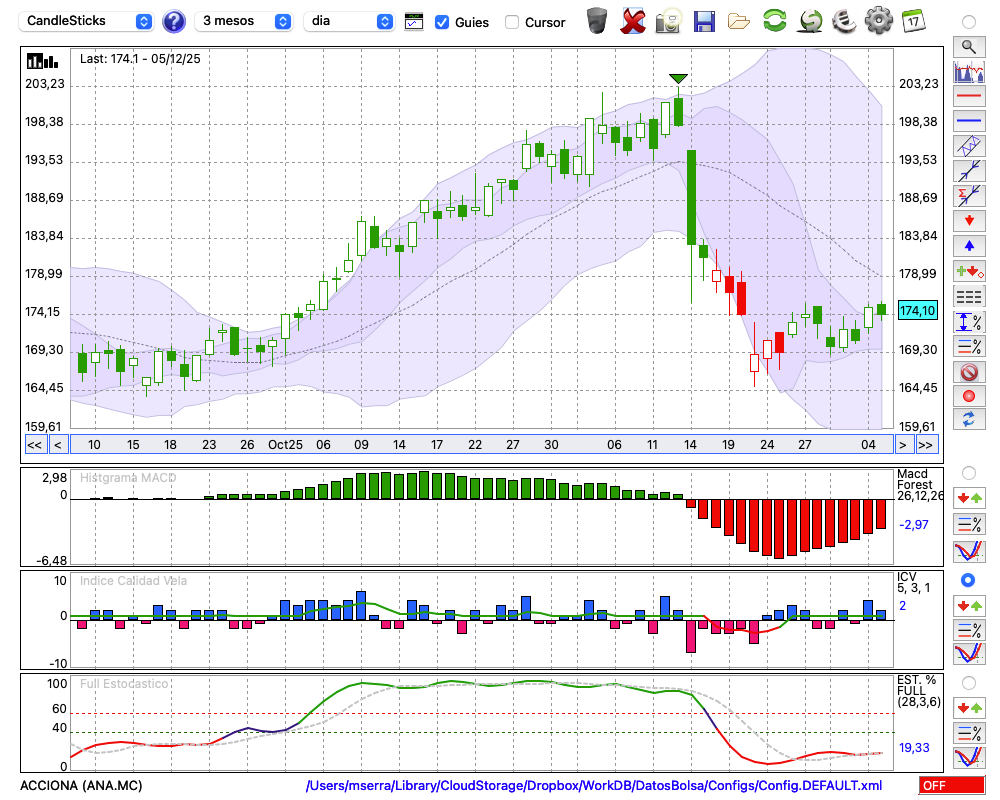Select the red horizontal line tool

pyautogui.click(x=968, y=97)
